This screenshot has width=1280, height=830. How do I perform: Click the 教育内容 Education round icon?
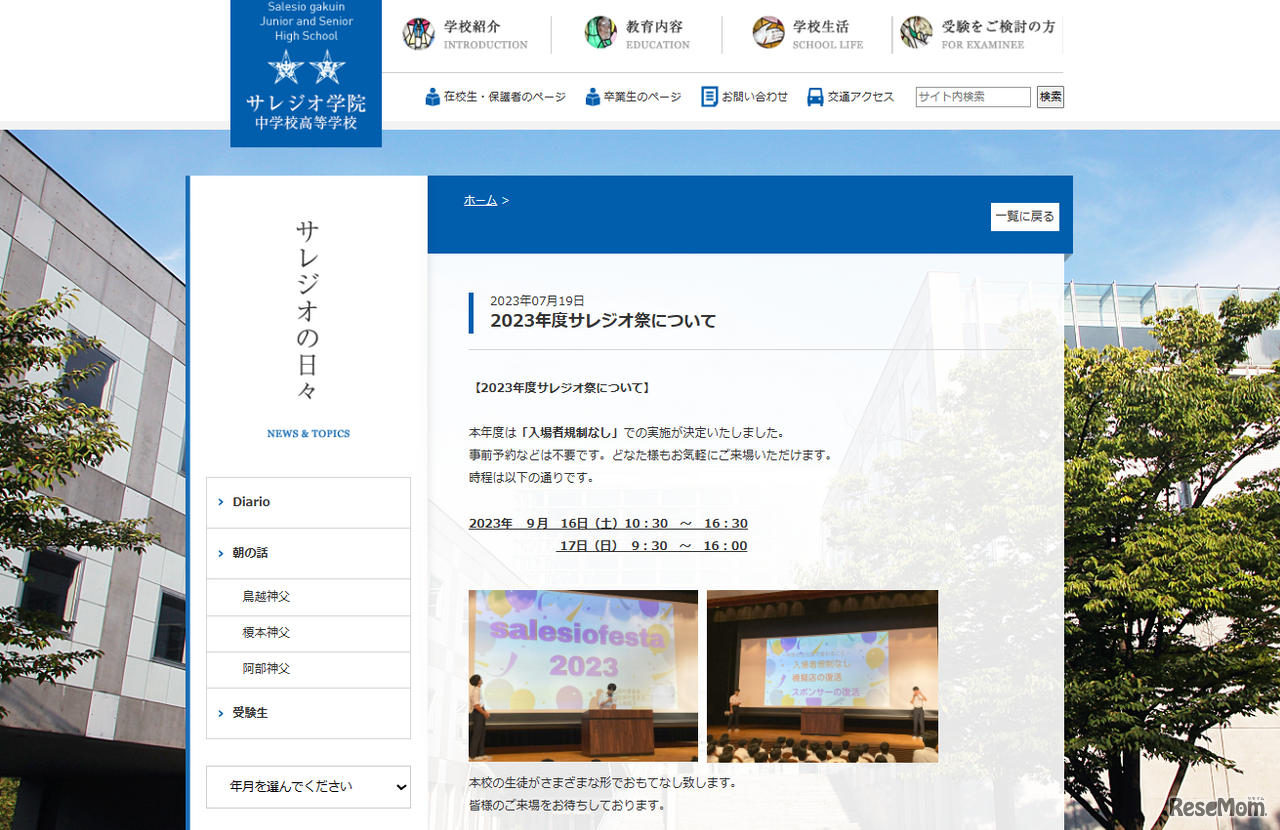click(601, 33)
